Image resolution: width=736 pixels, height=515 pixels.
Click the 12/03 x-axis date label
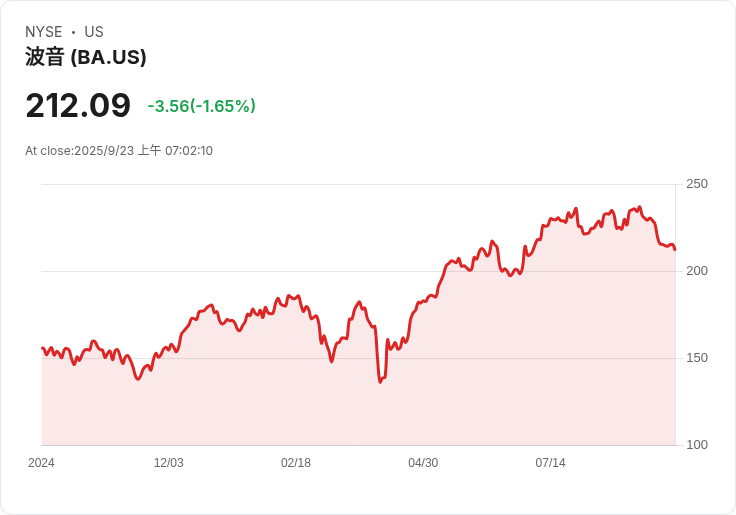tap(168, 463)
